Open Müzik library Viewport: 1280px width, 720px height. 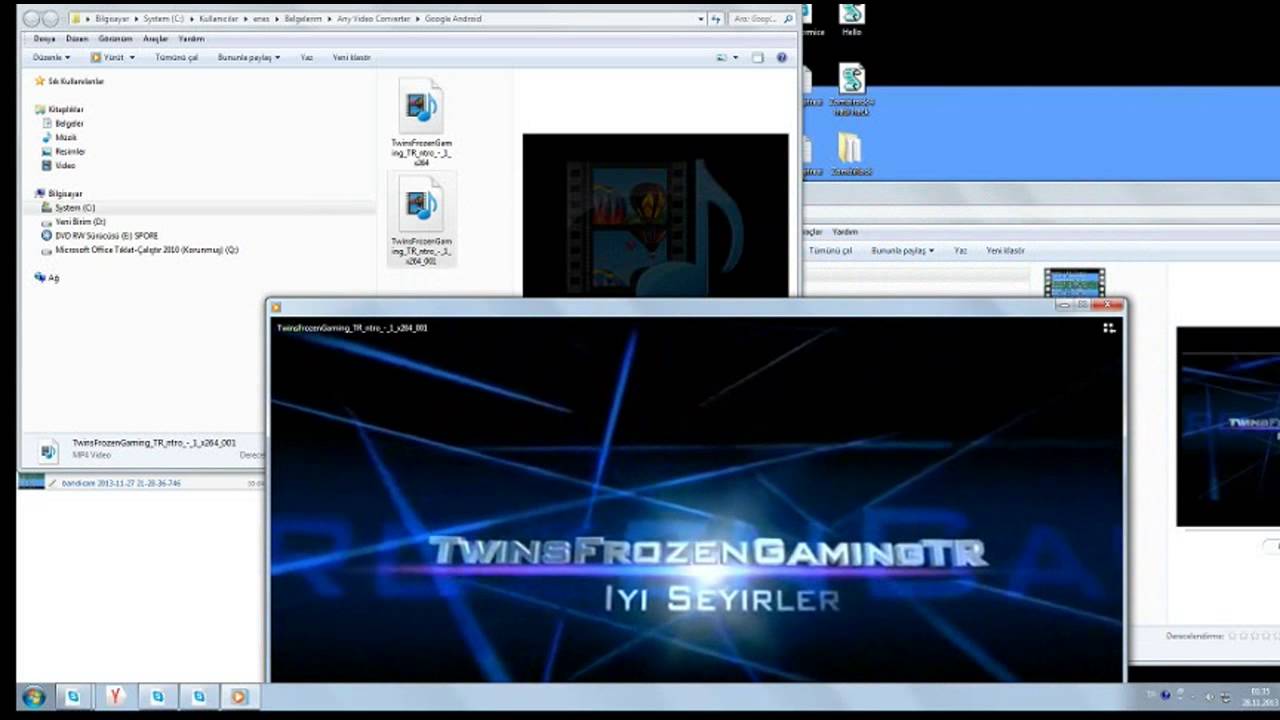[60, 137]
